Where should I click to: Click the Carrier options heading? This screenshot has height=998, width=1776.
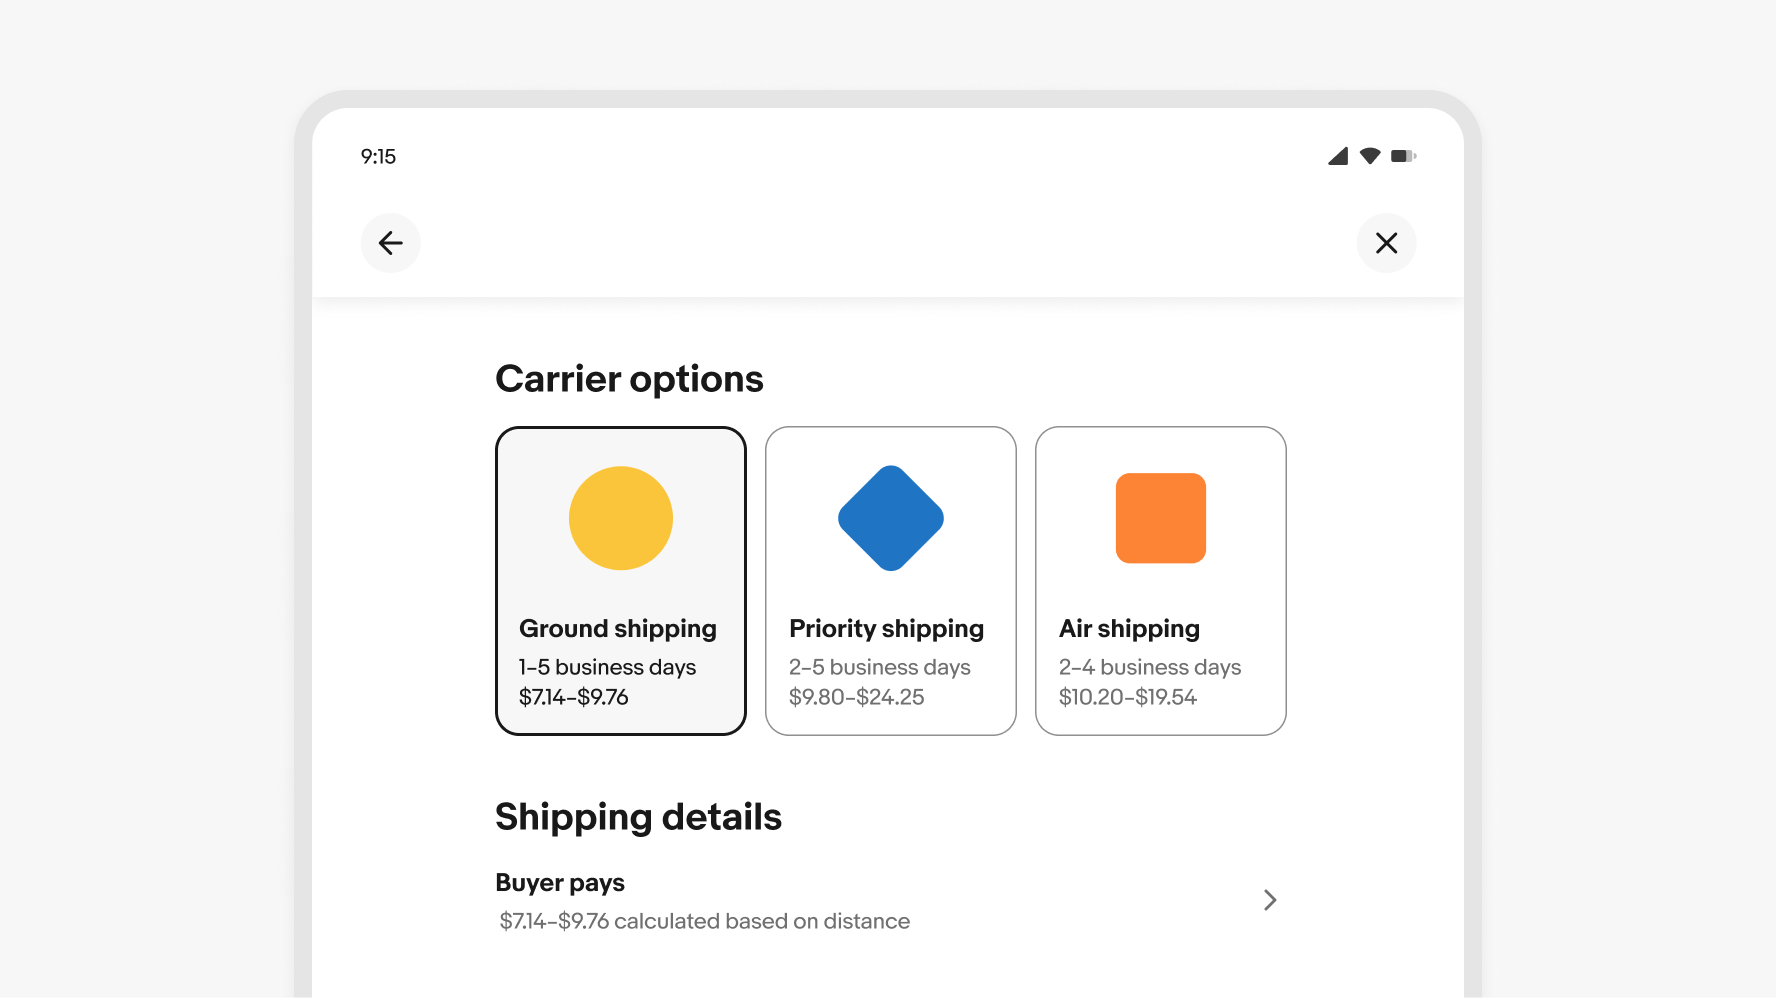click(629, 379)
